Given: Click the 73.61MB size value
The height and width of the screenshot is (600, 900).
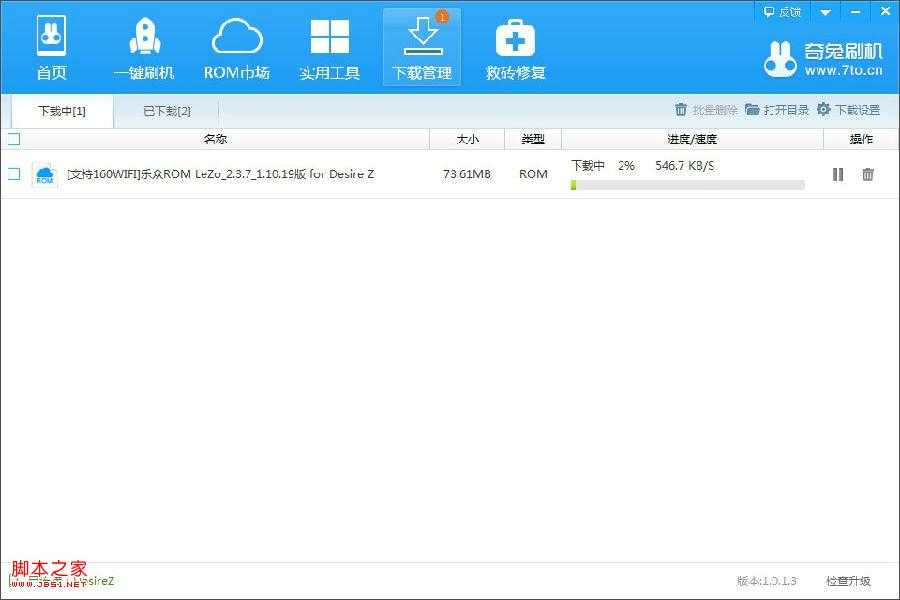Looking at the screenshot, I should click(467, 174).
